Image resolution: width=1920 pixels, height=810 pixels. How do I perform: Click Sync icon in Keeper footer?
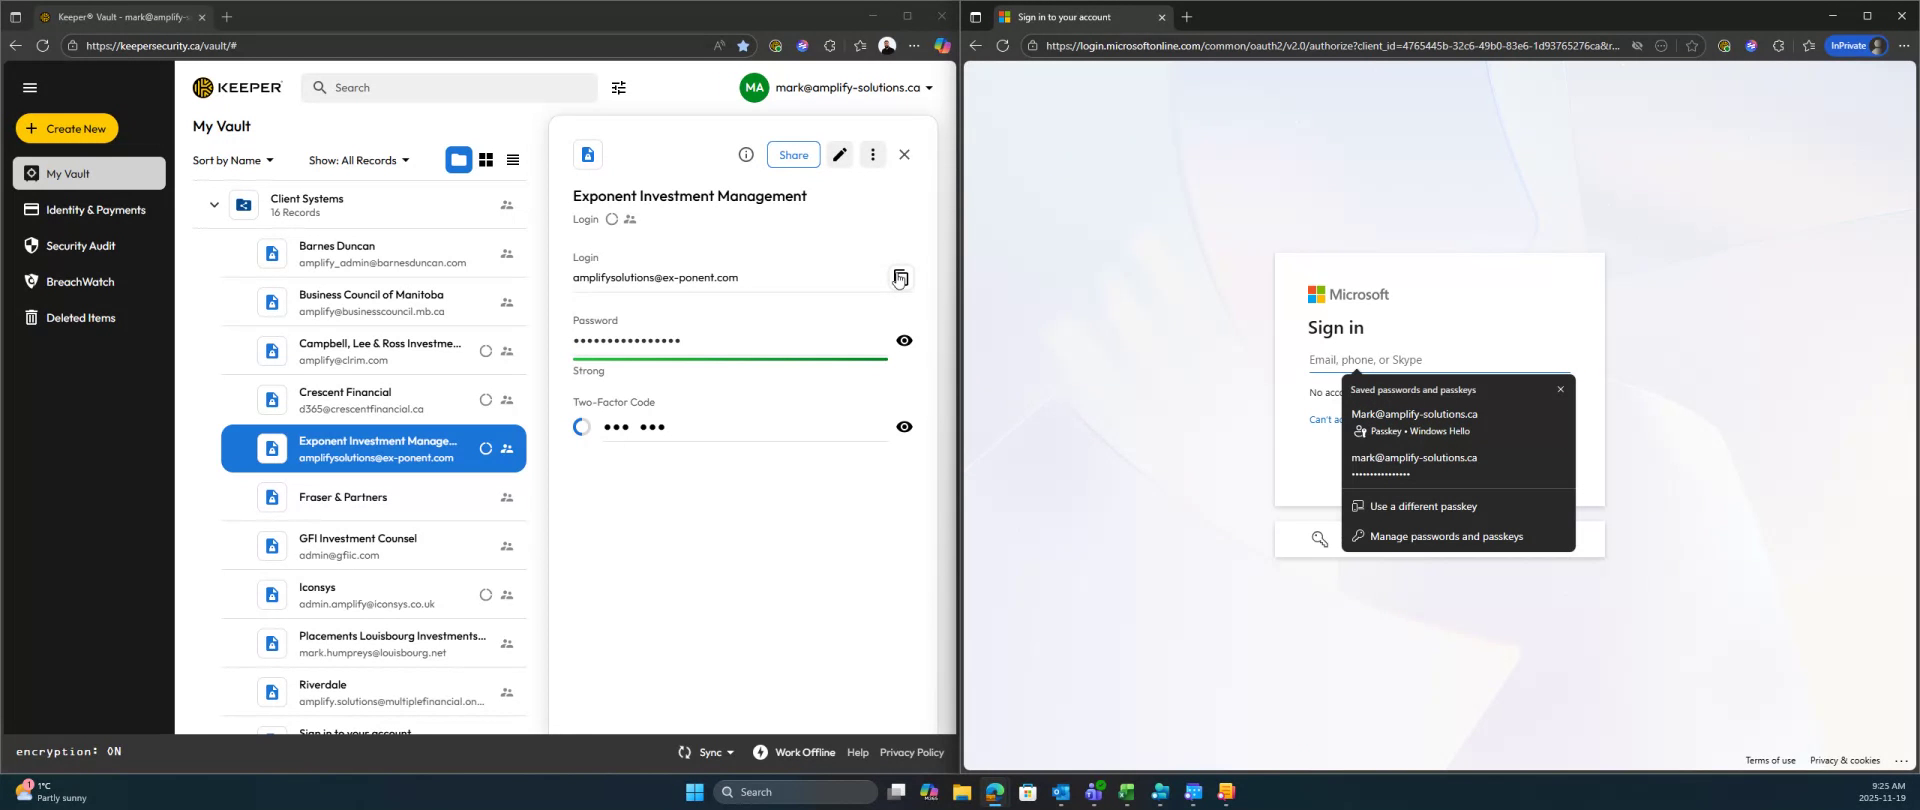[685, 753]
